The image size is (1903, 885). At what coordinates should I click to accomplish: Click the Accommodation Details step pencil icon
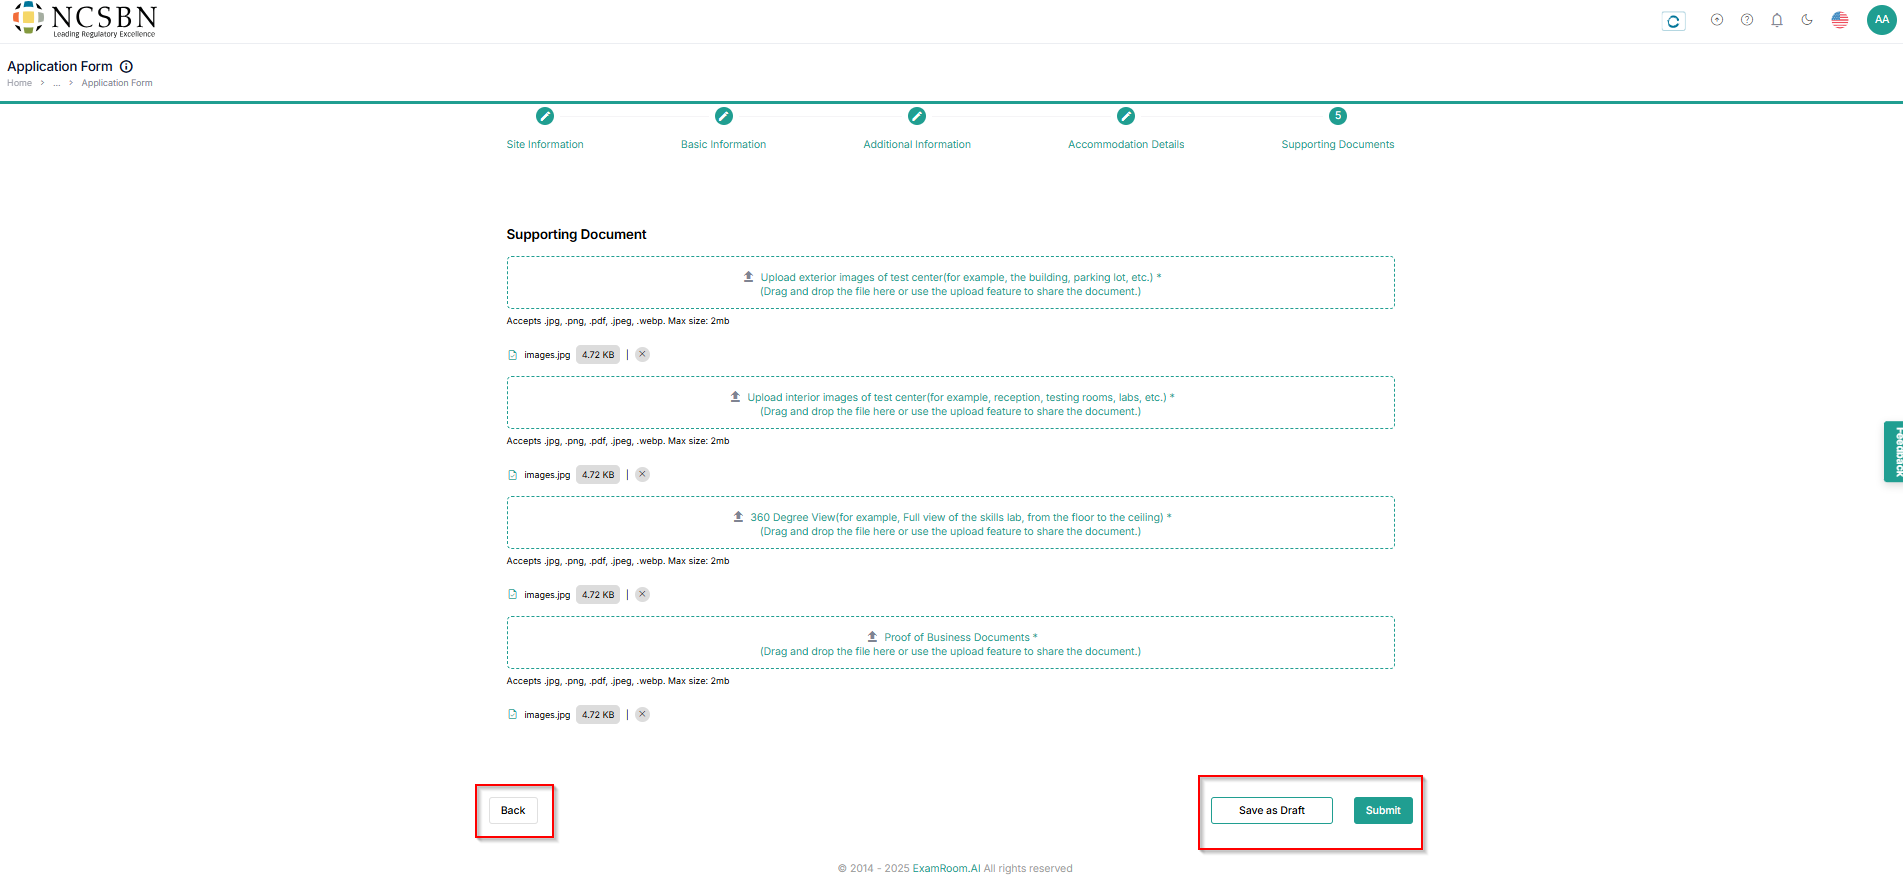tap(1126, 116)
